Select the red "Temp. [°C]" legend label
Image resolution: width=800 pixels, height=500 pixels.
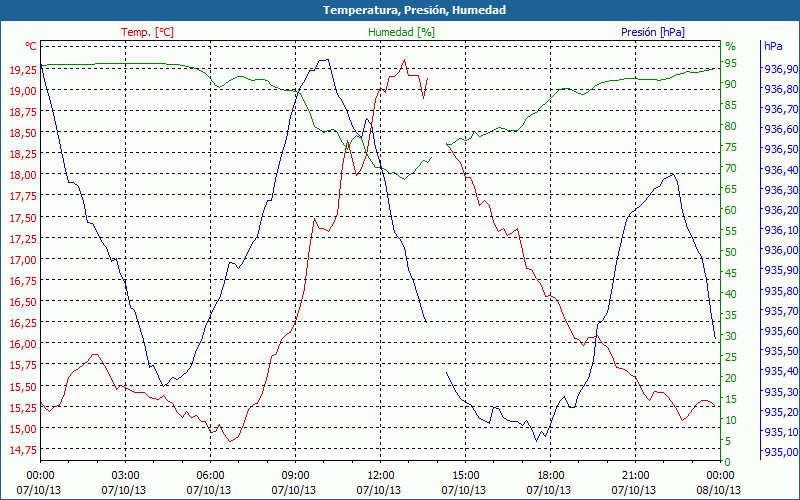point(147,32)
